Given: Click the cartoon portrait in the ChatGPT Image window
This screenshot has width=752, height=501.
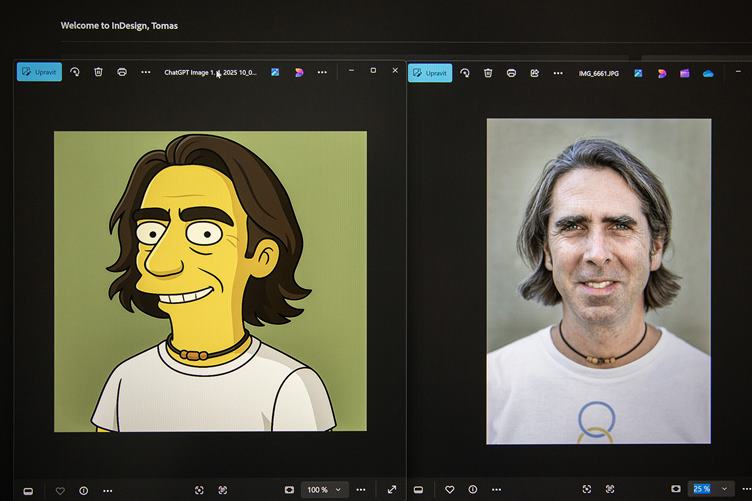Looking at the screenshot, I should coord(211,281).
